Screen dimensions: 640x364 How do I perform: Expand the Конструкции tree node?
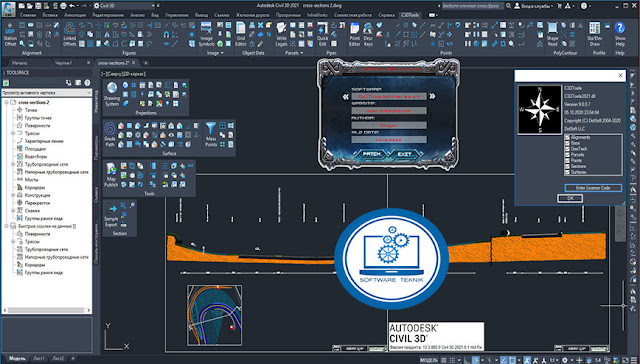pyautogui.click(x=13, y=195)
